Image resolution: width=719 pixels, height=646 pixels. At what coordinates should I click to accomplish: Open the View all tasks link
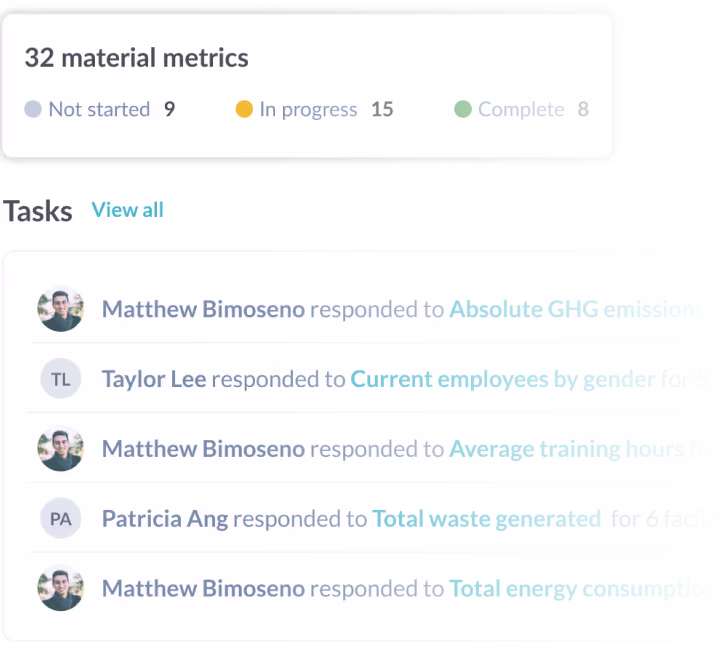pos(127,210)
